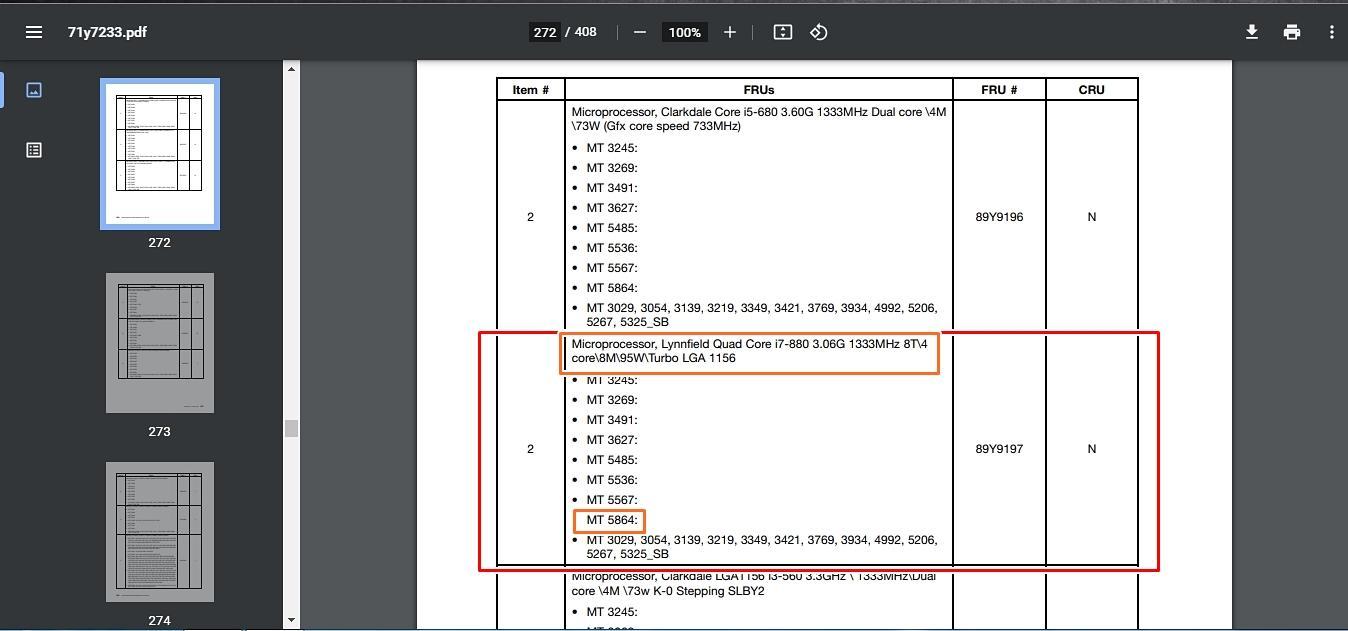Click the sidebar scroll down arrow

[291, 620]
